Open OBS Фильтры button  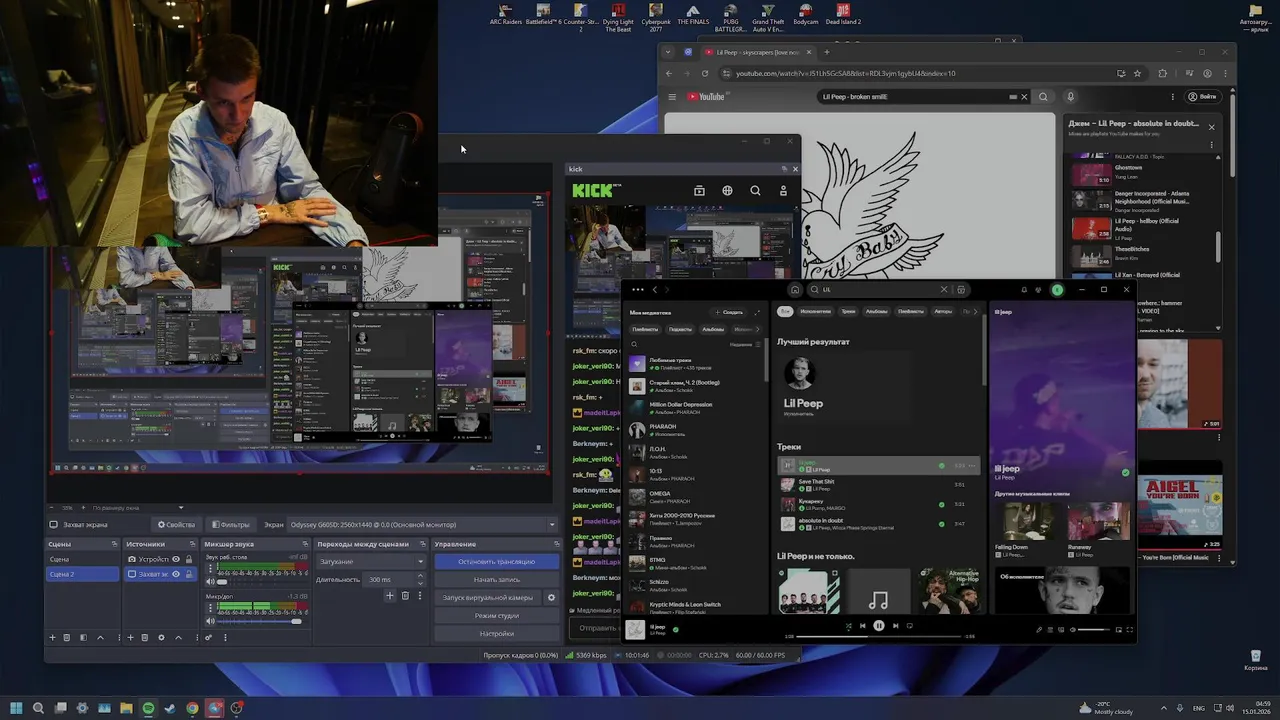pyautogui.click(x=230, y=524)
